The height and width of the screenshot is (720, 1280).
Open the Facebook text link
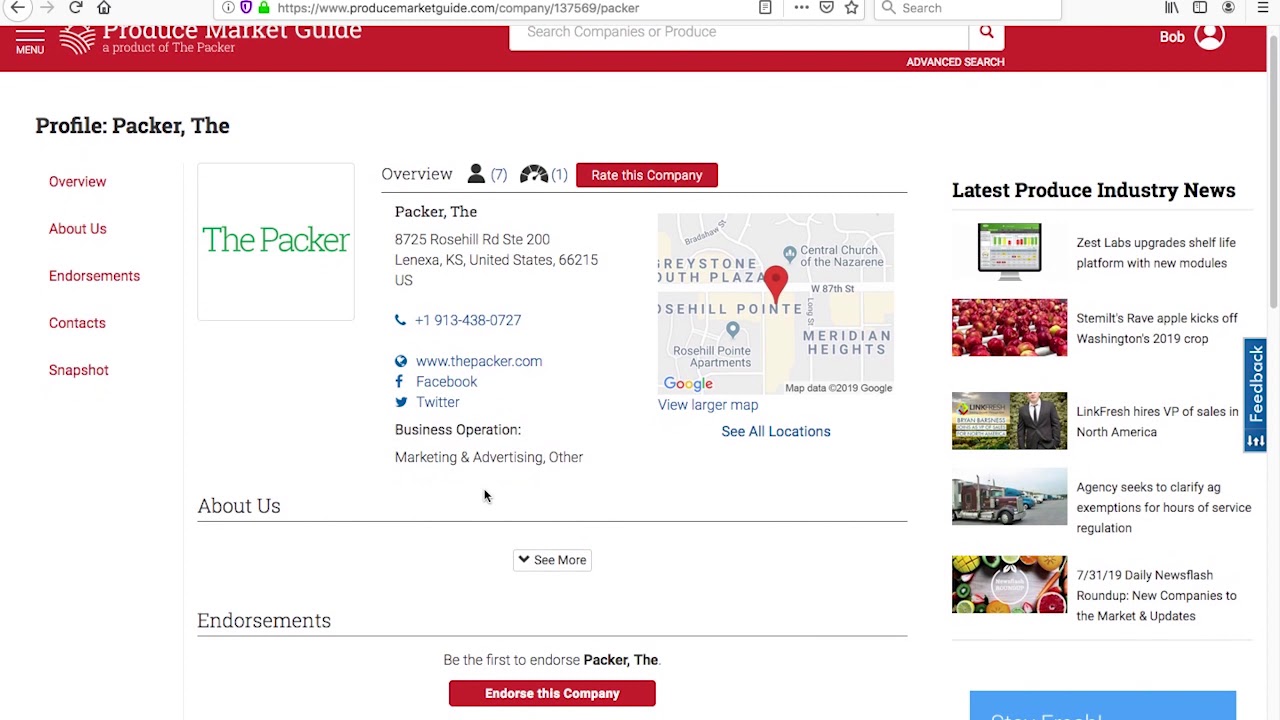[446, 382]
